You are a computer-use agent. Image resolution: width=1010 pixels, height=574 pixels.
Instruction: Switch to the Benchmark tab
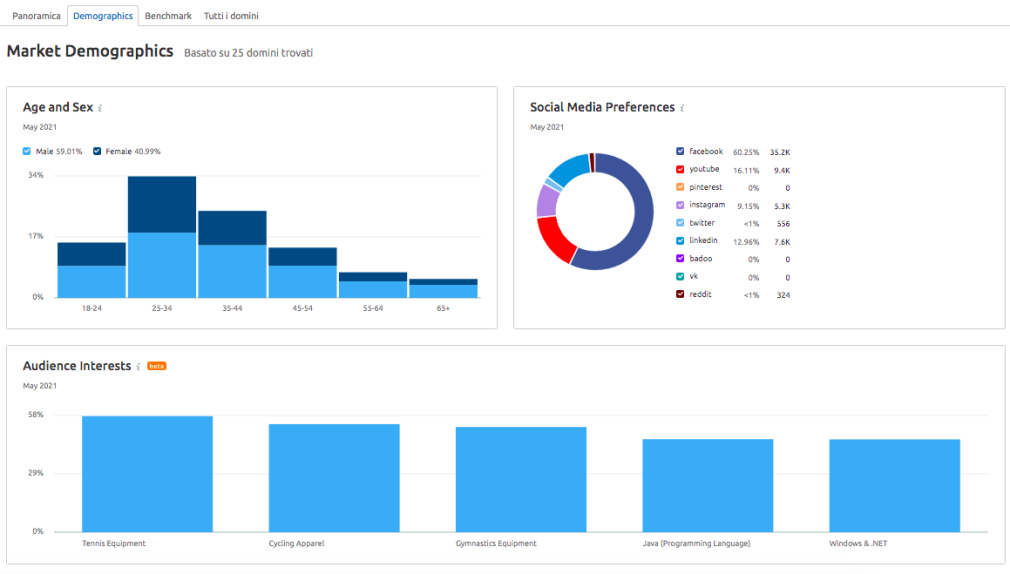(x=168, y=15)
